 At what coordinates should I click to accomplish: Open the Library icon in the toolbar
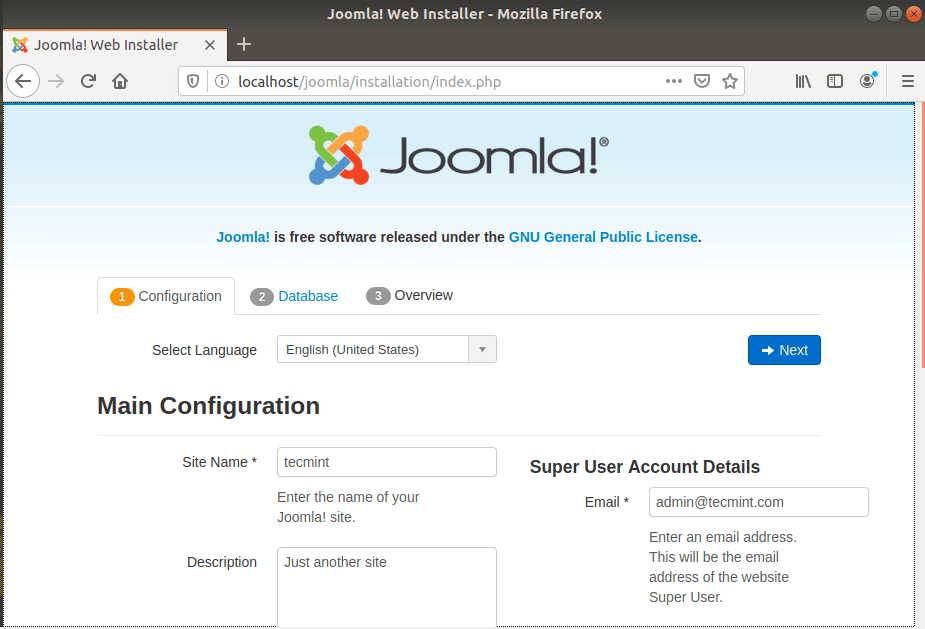point(803,81)
